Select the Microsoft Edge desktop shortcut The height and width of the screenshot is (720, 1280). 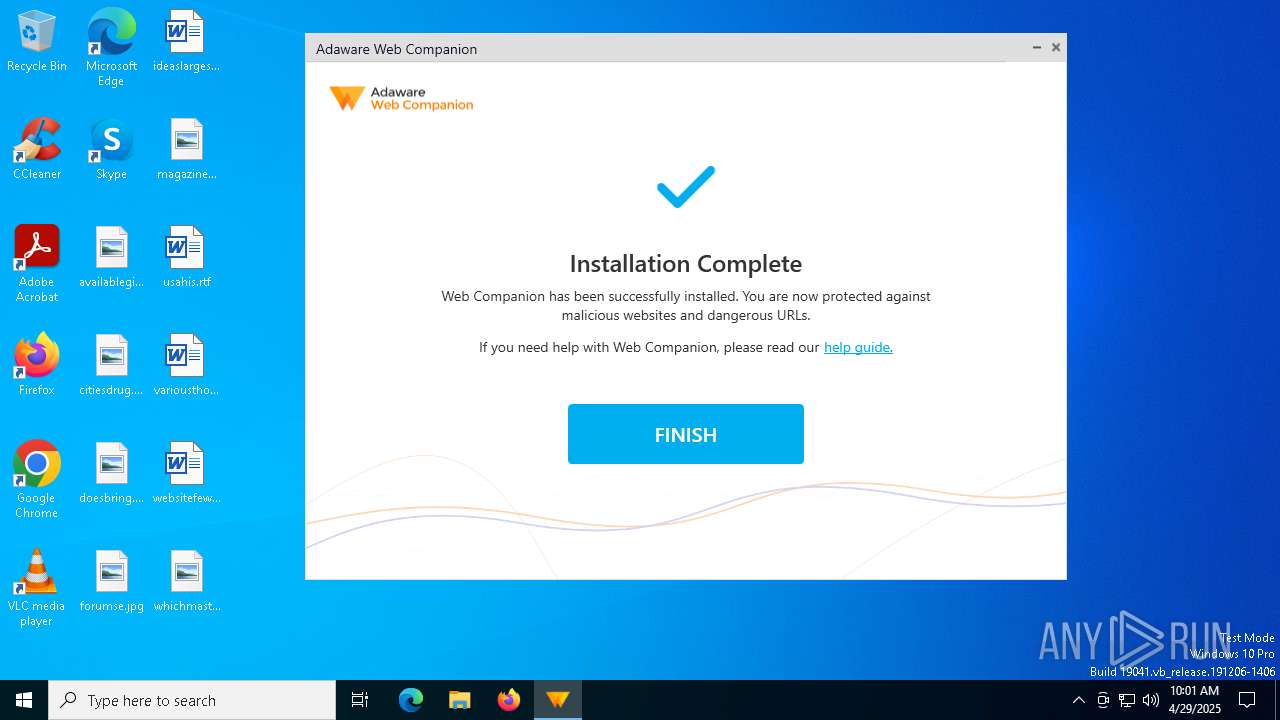click(x=111, y=48)
